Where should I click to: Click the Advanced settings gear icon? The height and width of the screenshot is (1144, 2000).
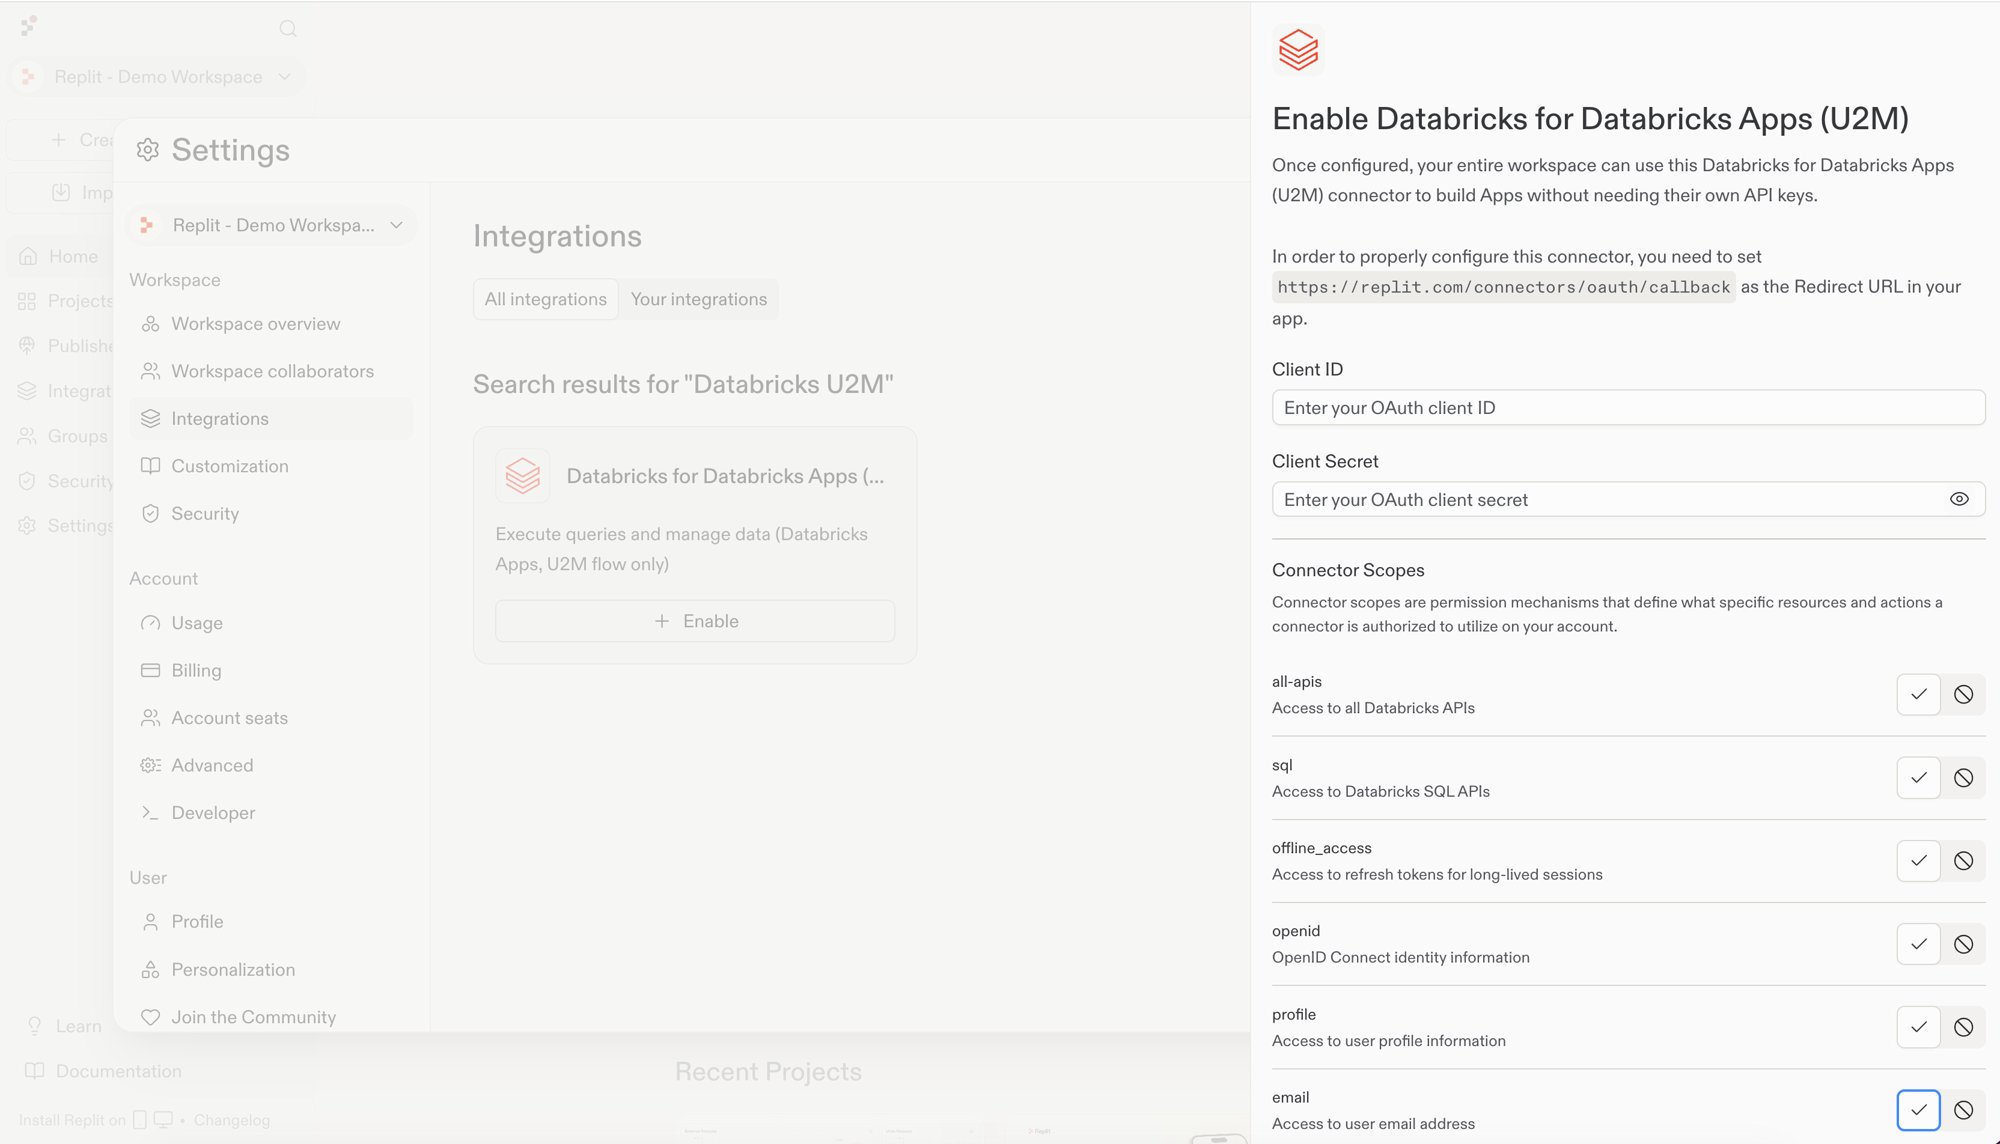(x=150, y=765)
